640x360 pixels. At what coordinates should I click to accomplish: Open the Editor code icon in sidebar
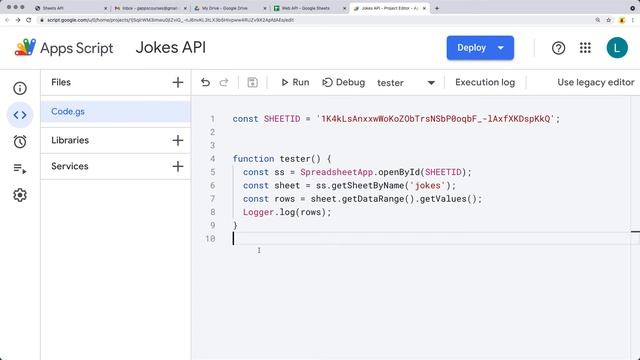20,115
